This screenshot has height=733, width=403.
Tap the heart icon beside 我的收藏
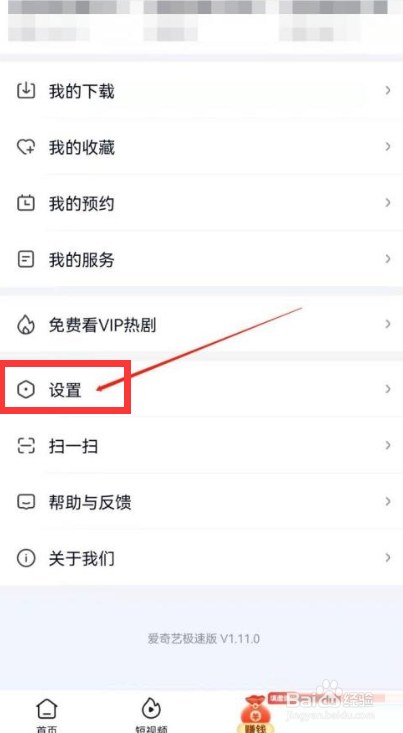click(x=26, y=147)
